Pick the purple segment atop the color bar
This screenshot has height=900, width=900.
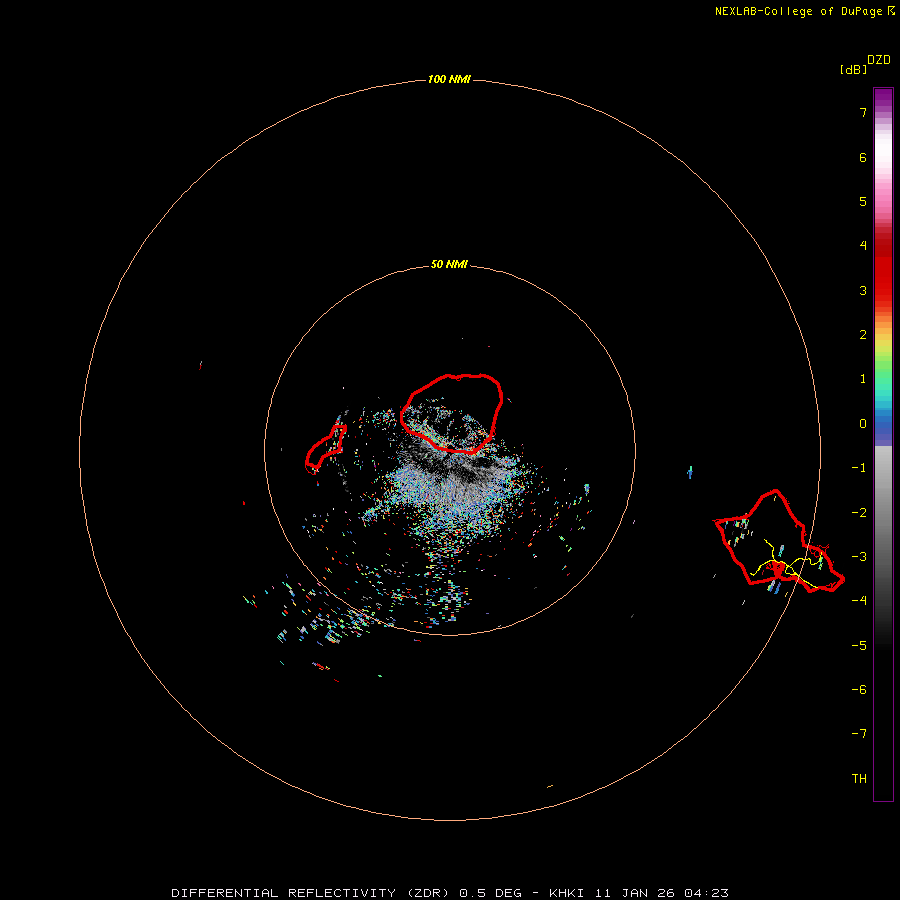pyautogui.click(x=883, y=98)
